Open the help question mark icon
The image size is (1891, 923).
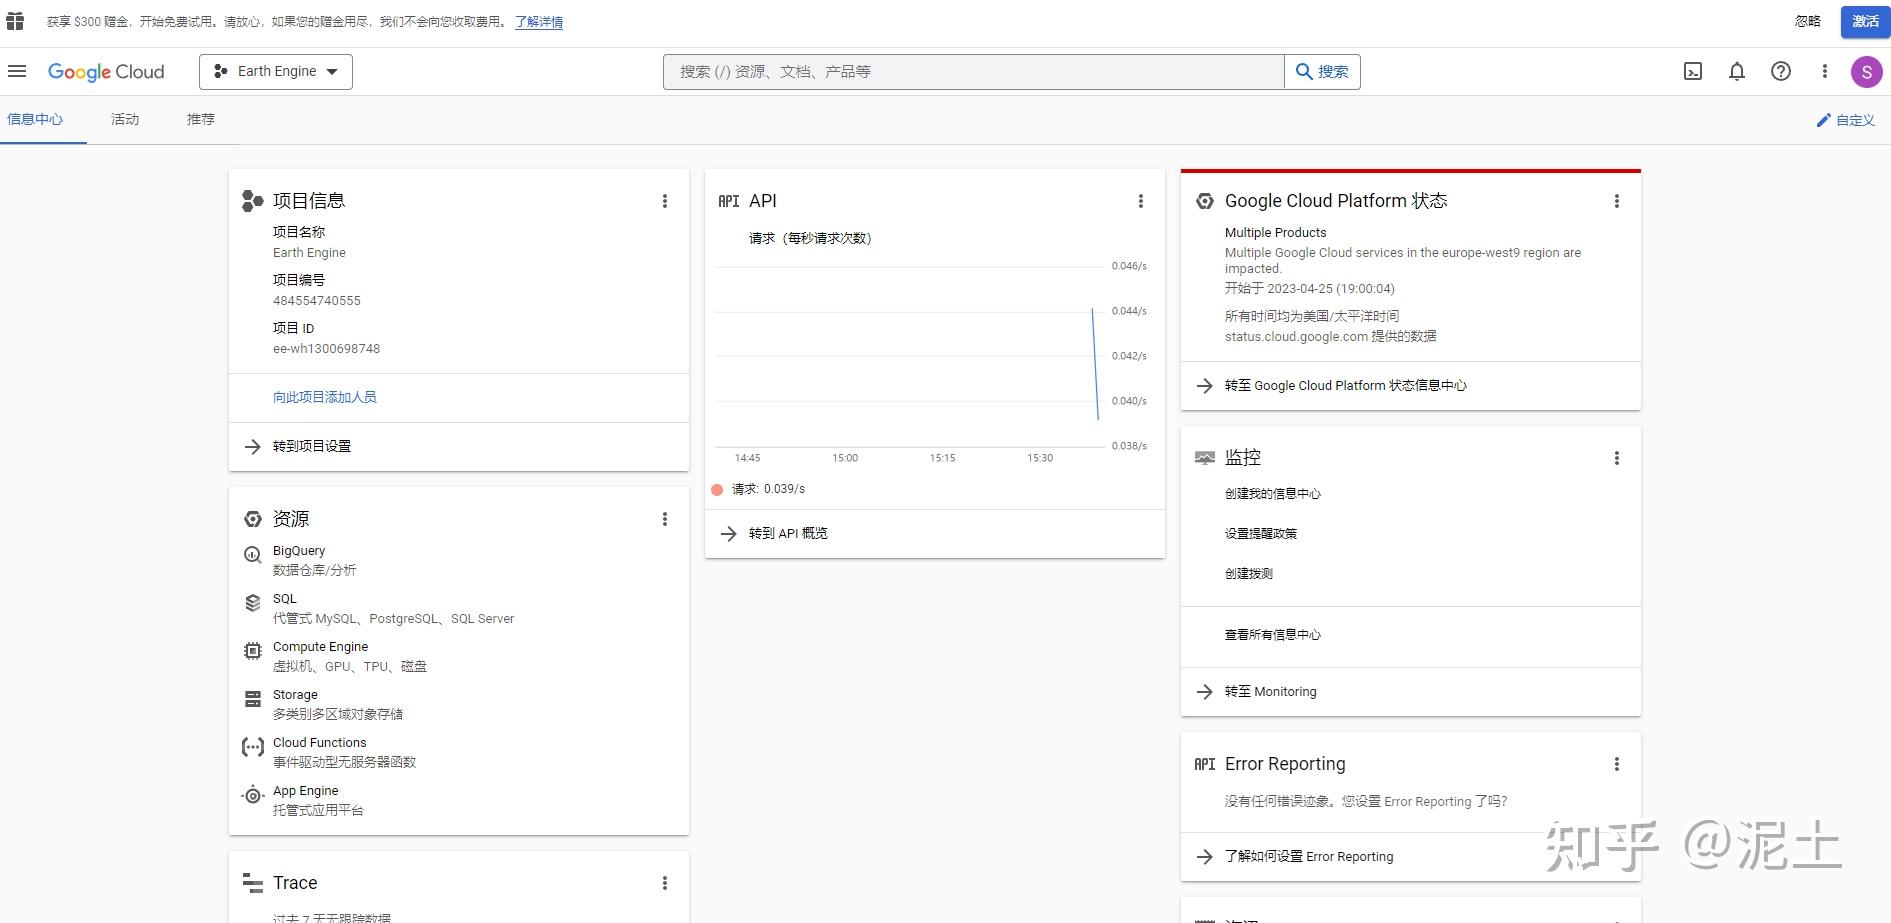(1781, 71)
